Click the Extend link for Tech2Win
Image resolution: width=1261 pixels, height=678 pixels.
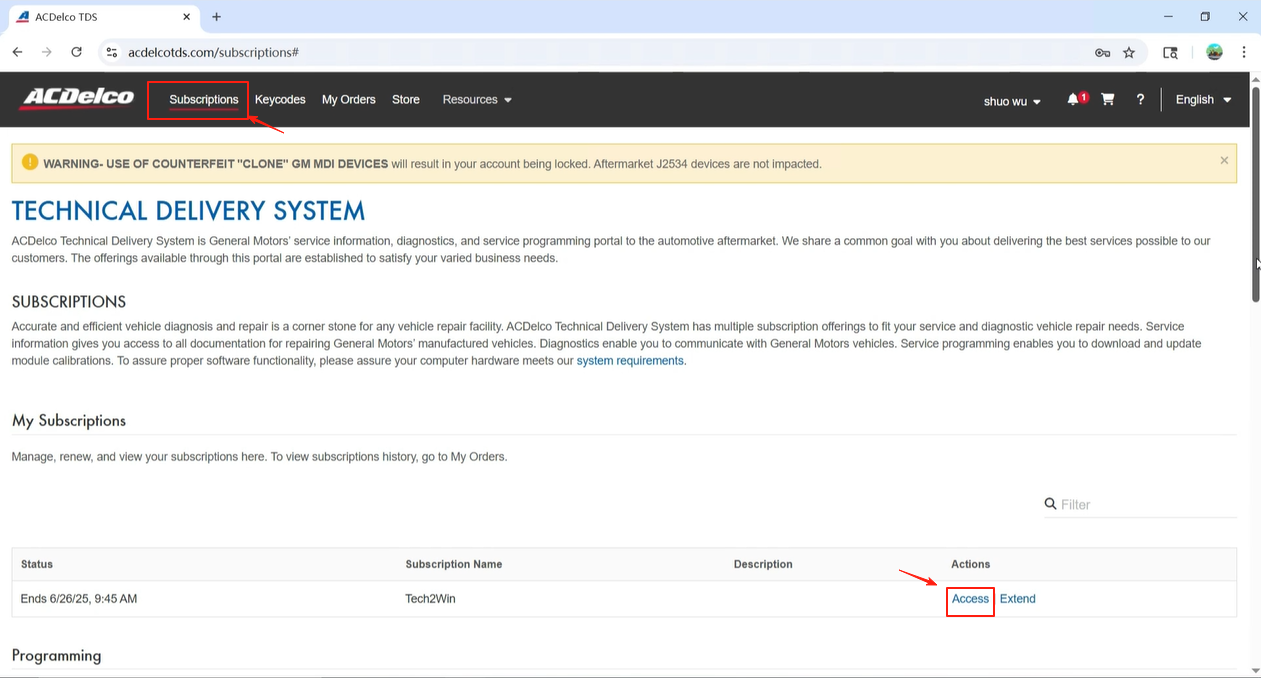coord(1017,599)
